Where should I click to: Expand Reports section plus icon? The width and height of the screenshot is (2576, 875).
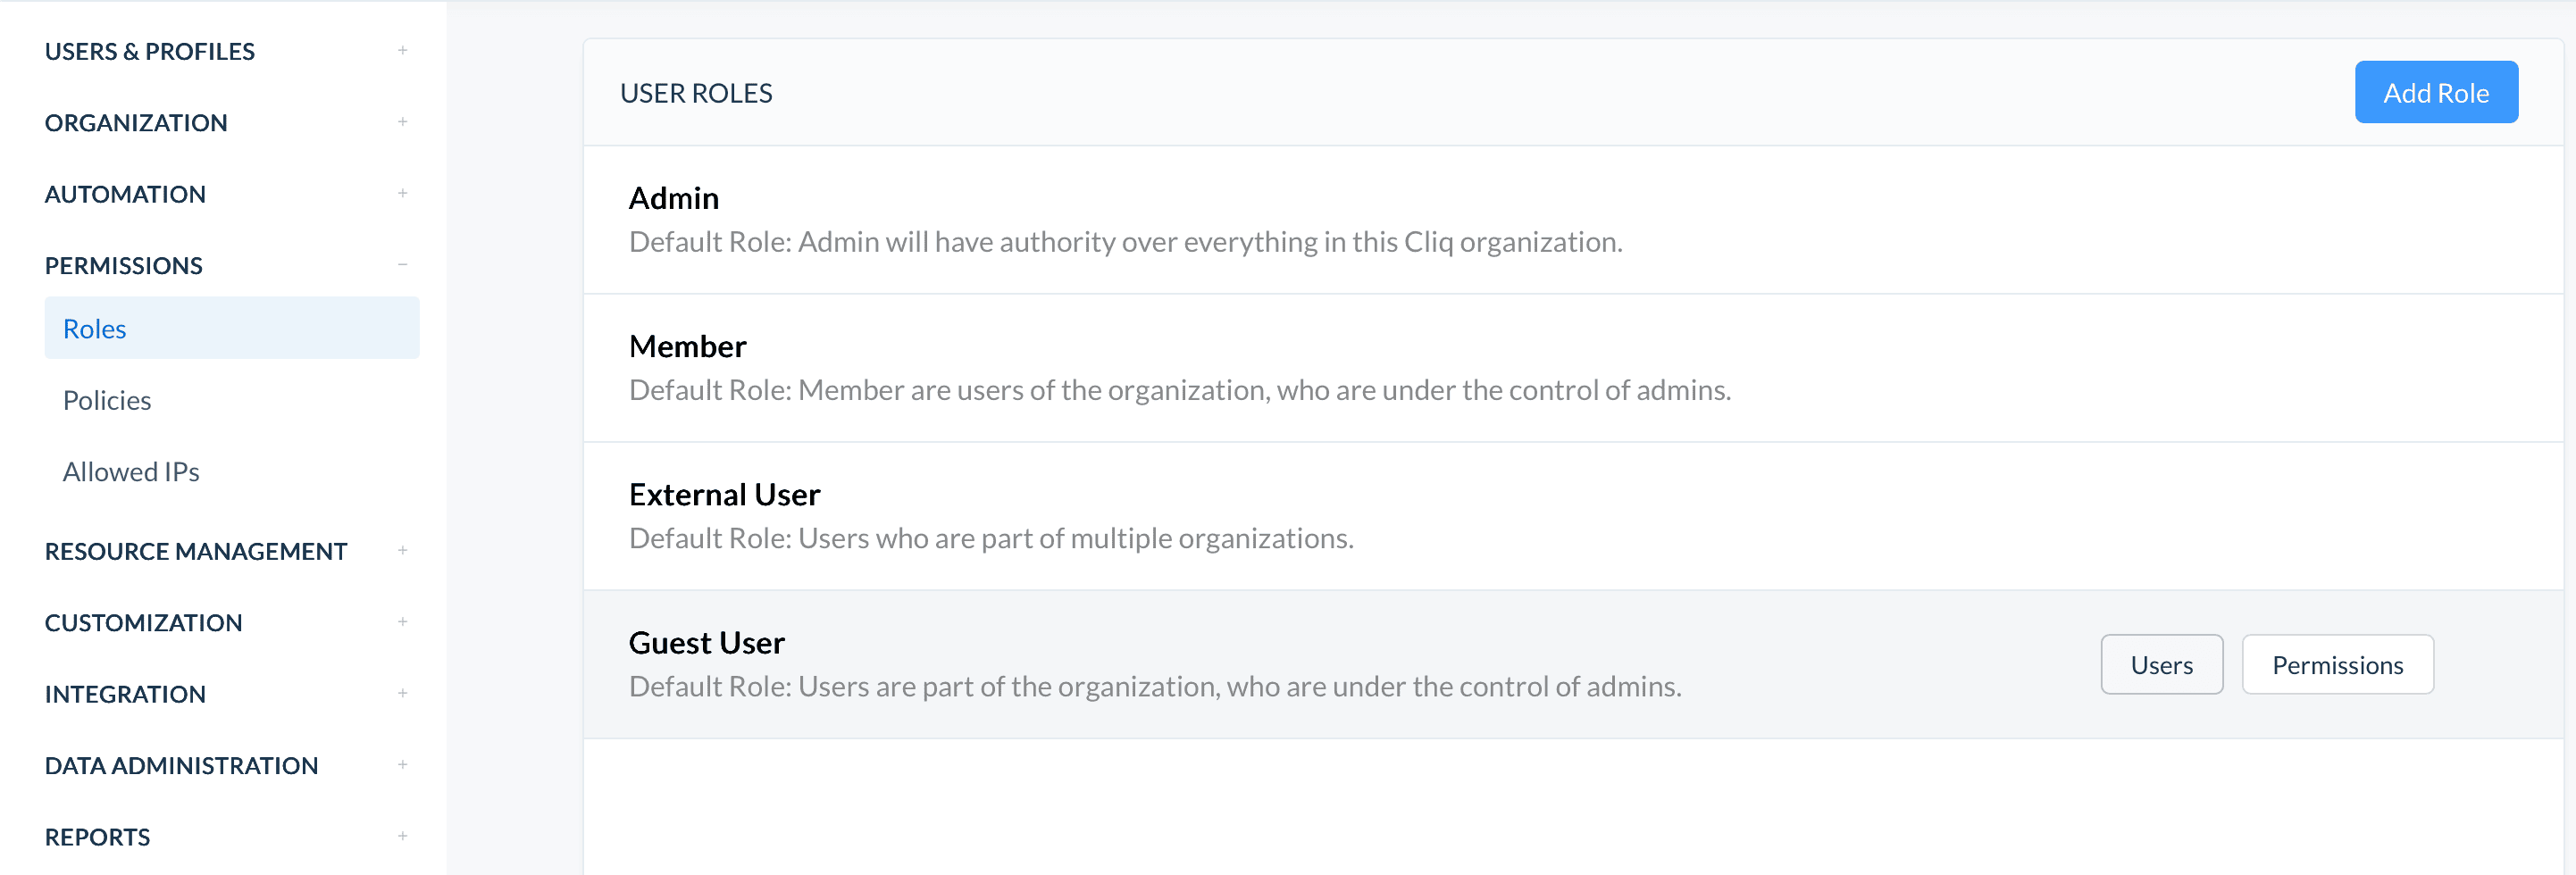402,836
